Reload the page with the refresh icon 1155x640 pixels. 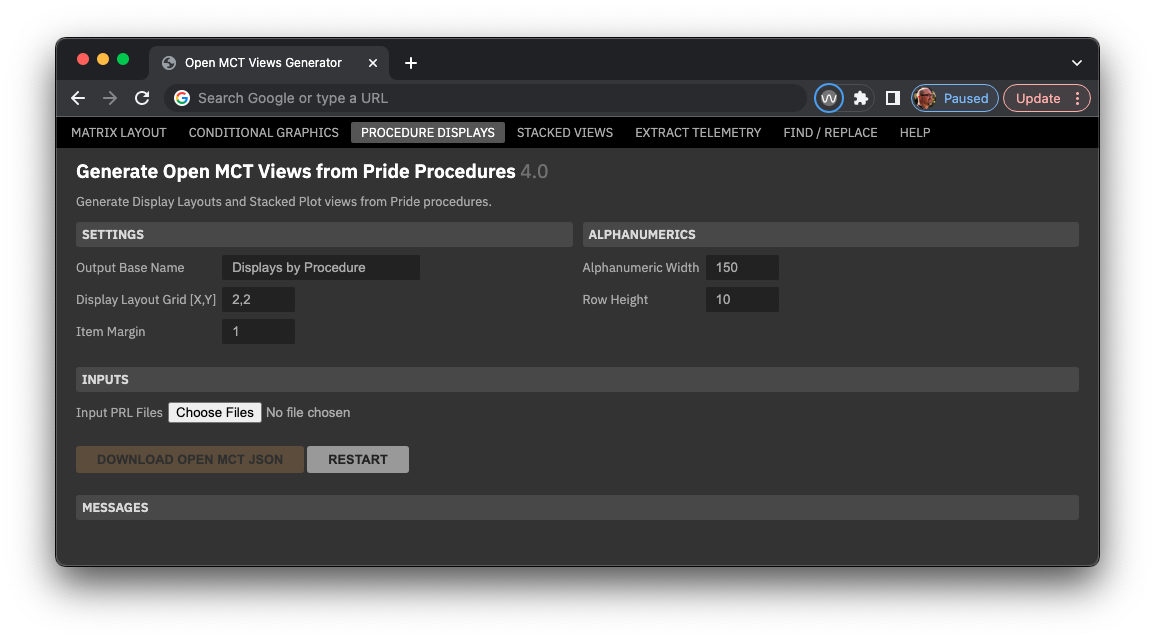tap(142, 98)
